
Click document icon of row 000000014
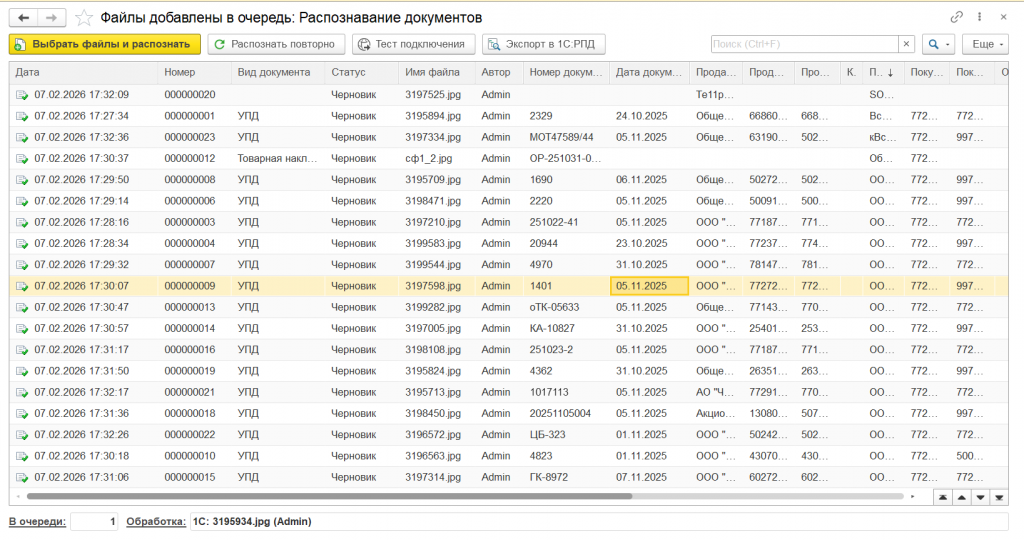click(22, 329)
